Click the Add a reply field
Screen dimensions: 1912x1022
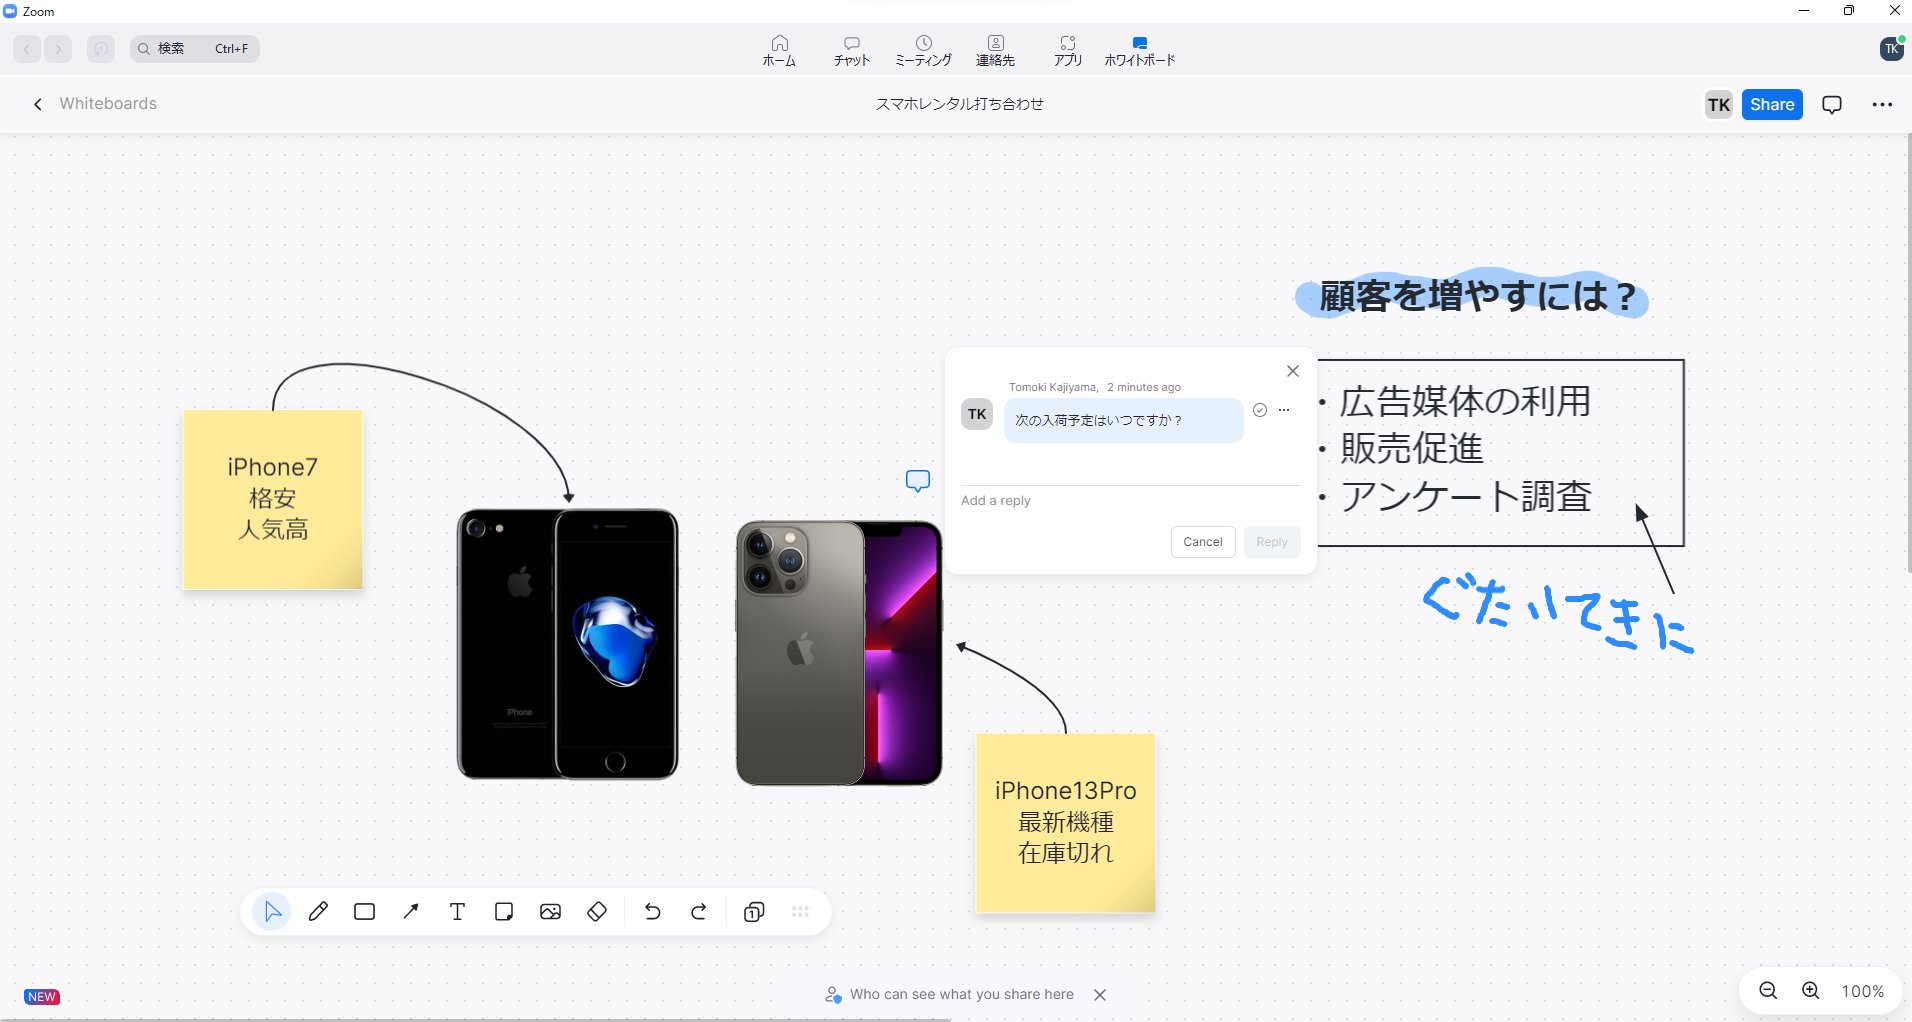point(1130,501)
